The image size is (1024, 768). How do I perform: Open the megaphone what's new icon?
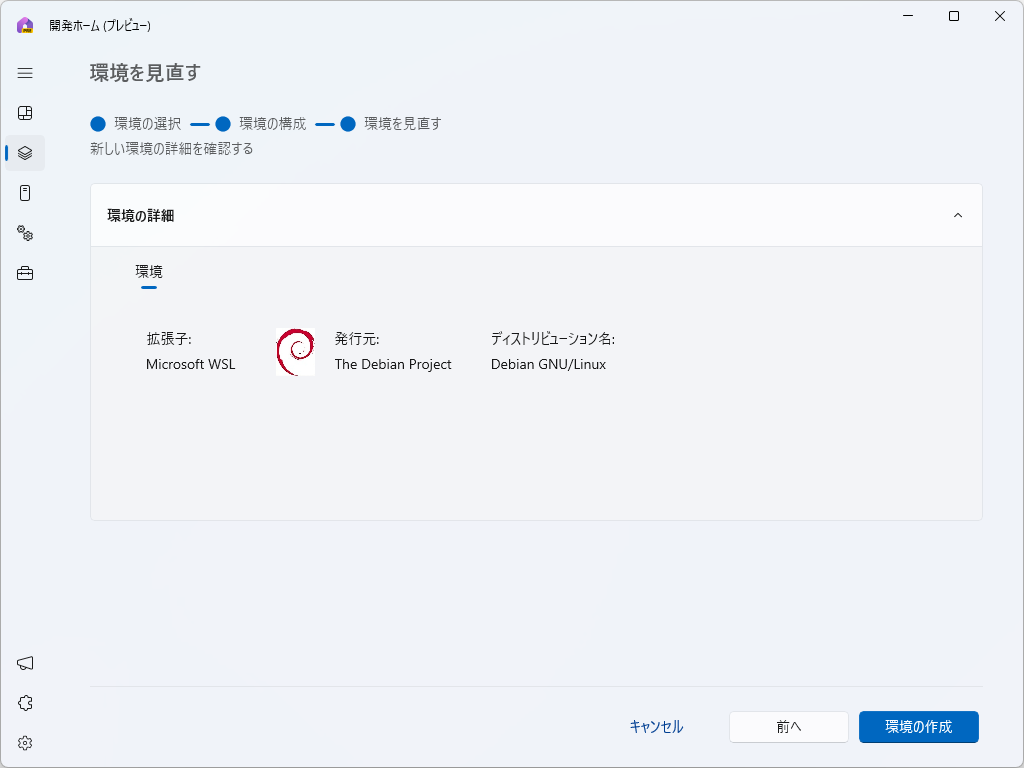coord(25,663)
